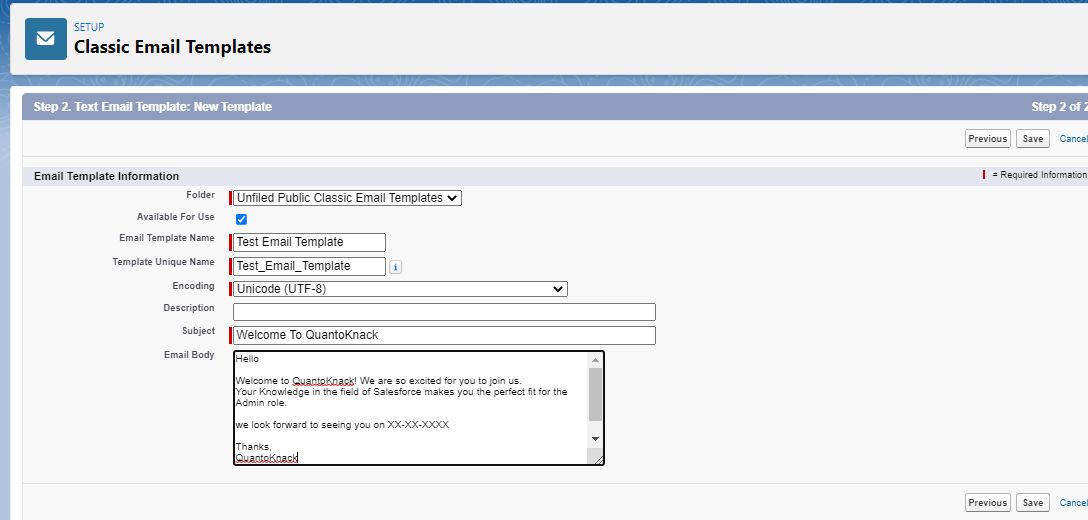The height and width of the screenshot is (520, 1088).
Task: Click the Email Body scrollbar up arrow
Action: pos(595,360)
